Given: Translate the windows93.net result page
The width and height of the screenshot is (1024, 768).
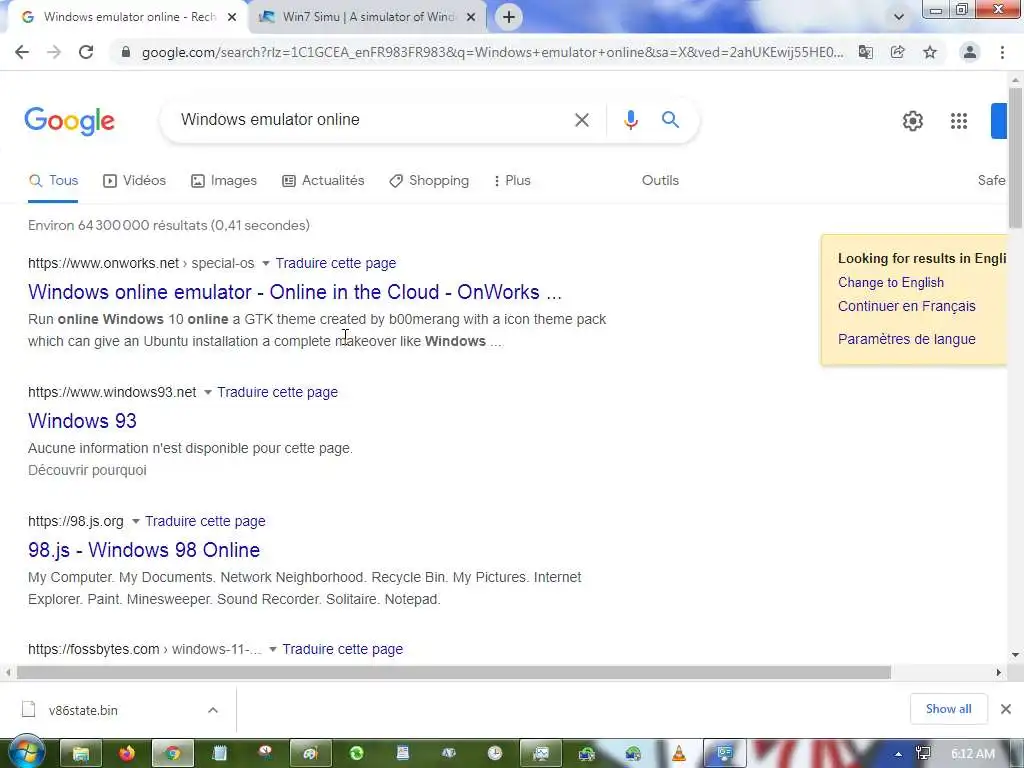Looking at the screenshot, I should tap(278, 392).
